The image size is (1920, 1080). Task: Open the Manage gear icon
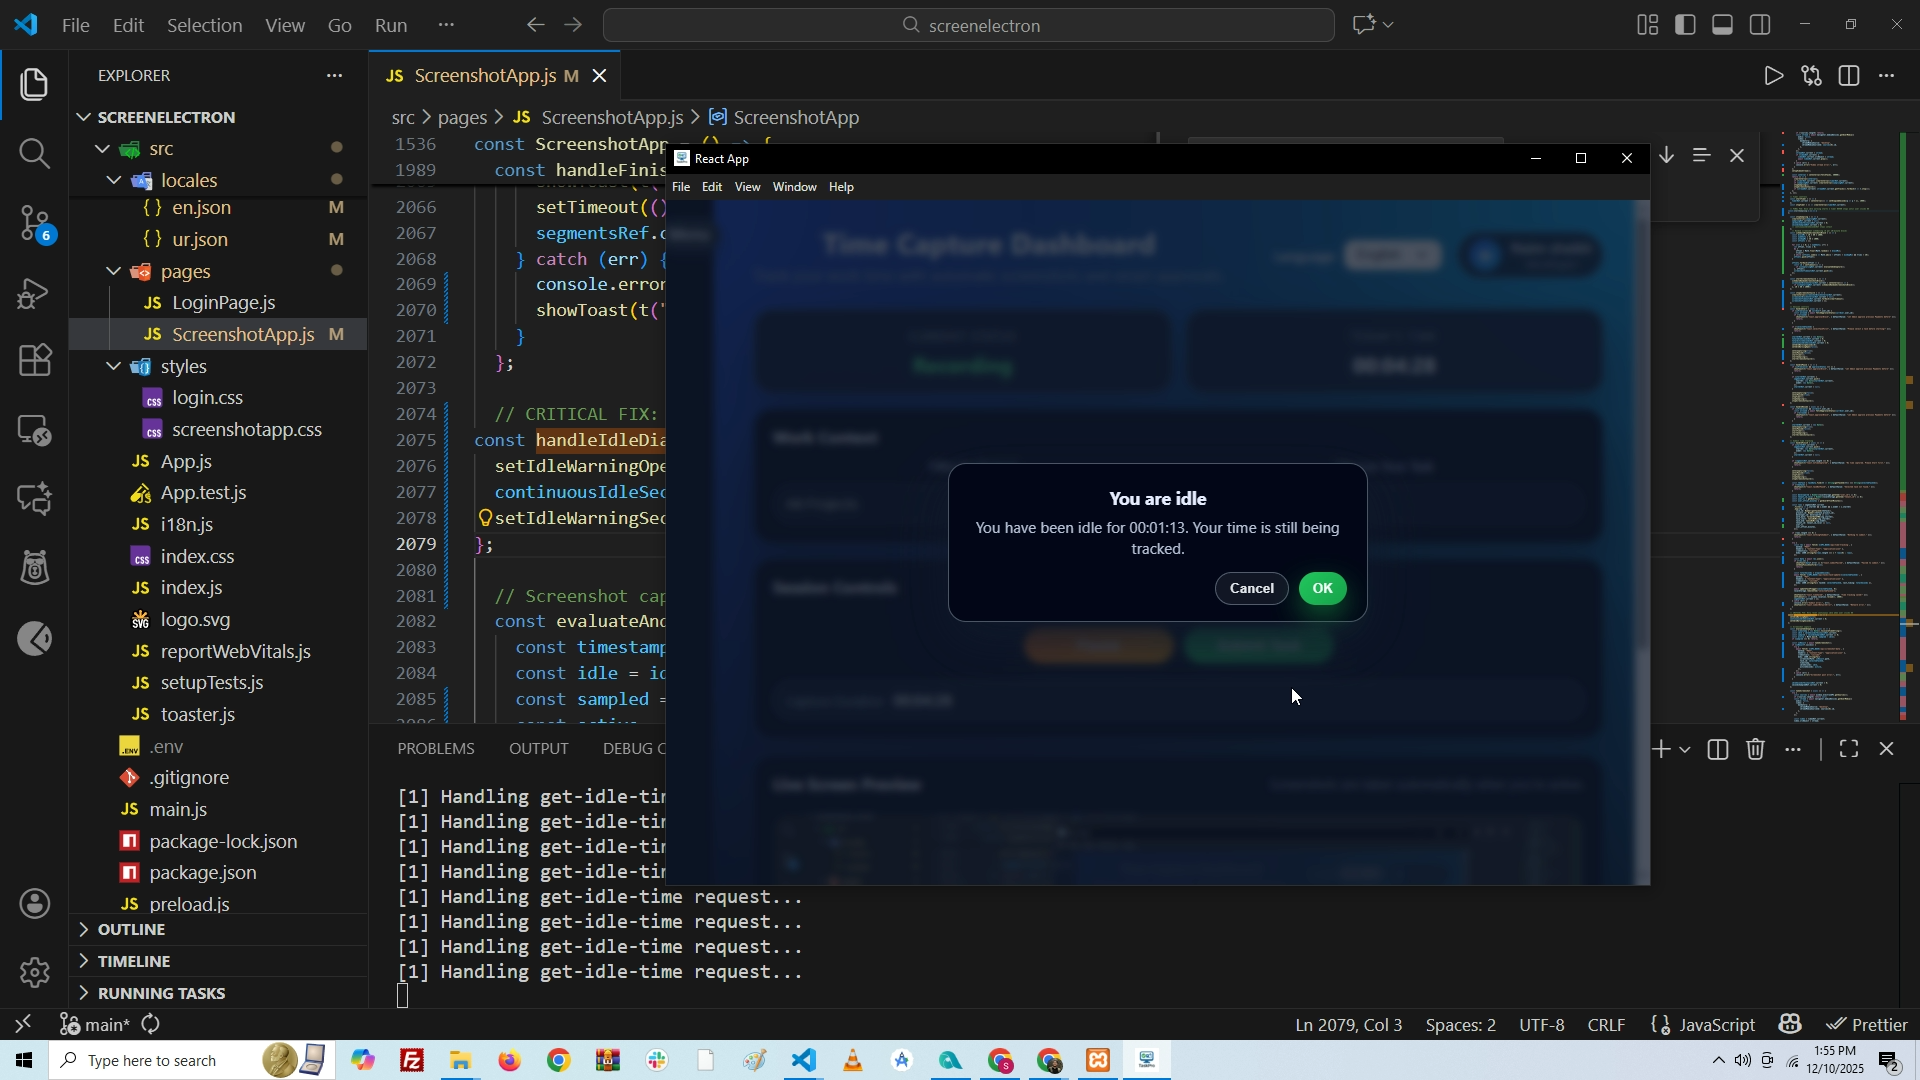point(34,972)
